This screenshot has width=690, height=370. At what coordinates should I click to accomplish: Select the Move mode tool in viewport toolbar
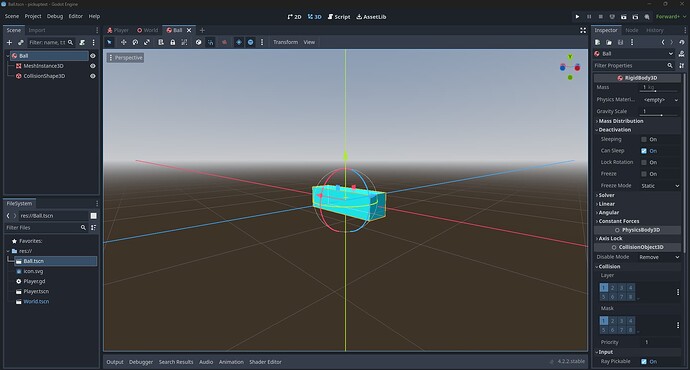point(123,42)
